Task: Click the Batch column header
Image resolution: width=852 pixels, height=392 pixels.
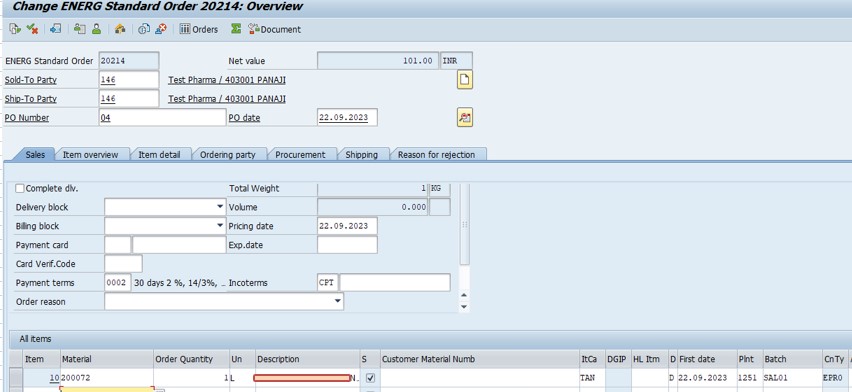Action: (x=792, y=359)
